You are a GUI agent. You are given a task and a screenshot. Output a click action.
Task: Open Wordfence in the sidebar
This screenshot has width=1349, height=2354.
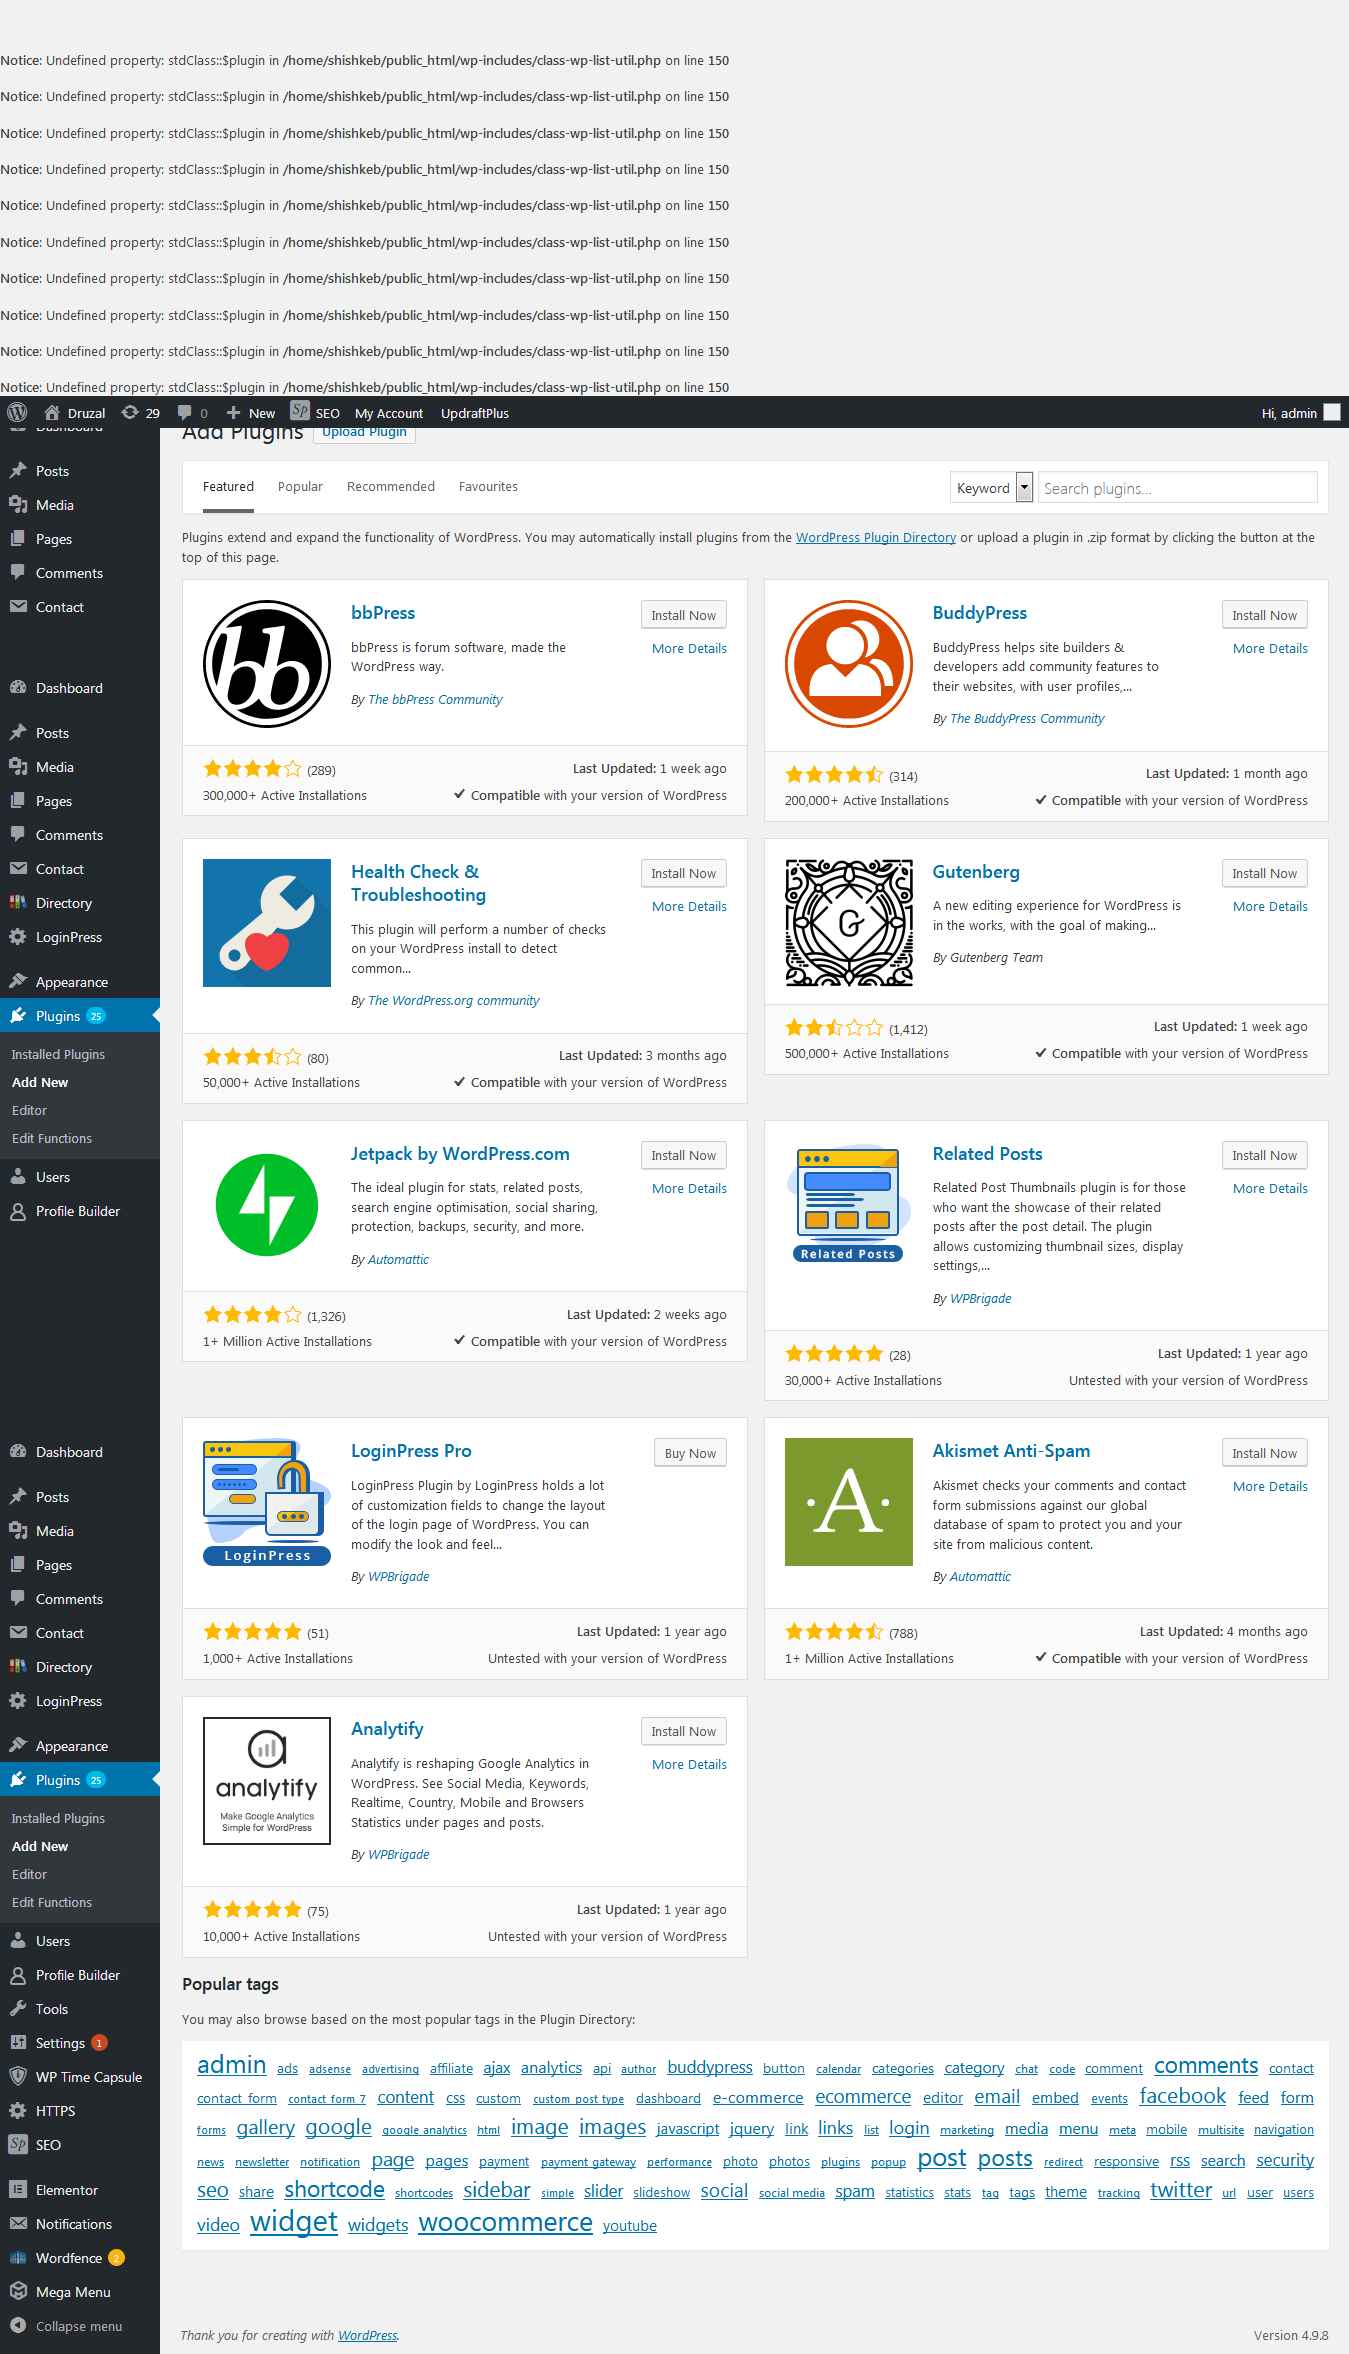pyautogui.click(x=69, y=2258)
